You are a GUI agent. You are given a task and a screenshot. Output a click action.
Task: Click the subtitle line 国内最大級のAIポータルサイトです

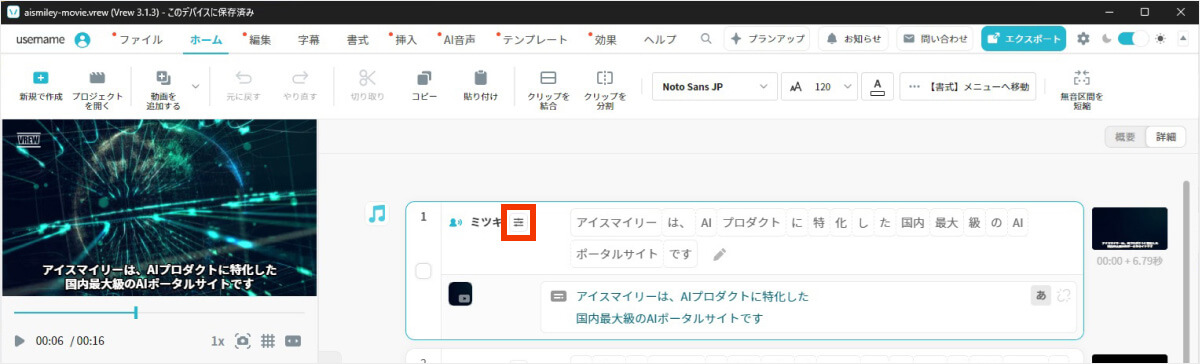669,318
